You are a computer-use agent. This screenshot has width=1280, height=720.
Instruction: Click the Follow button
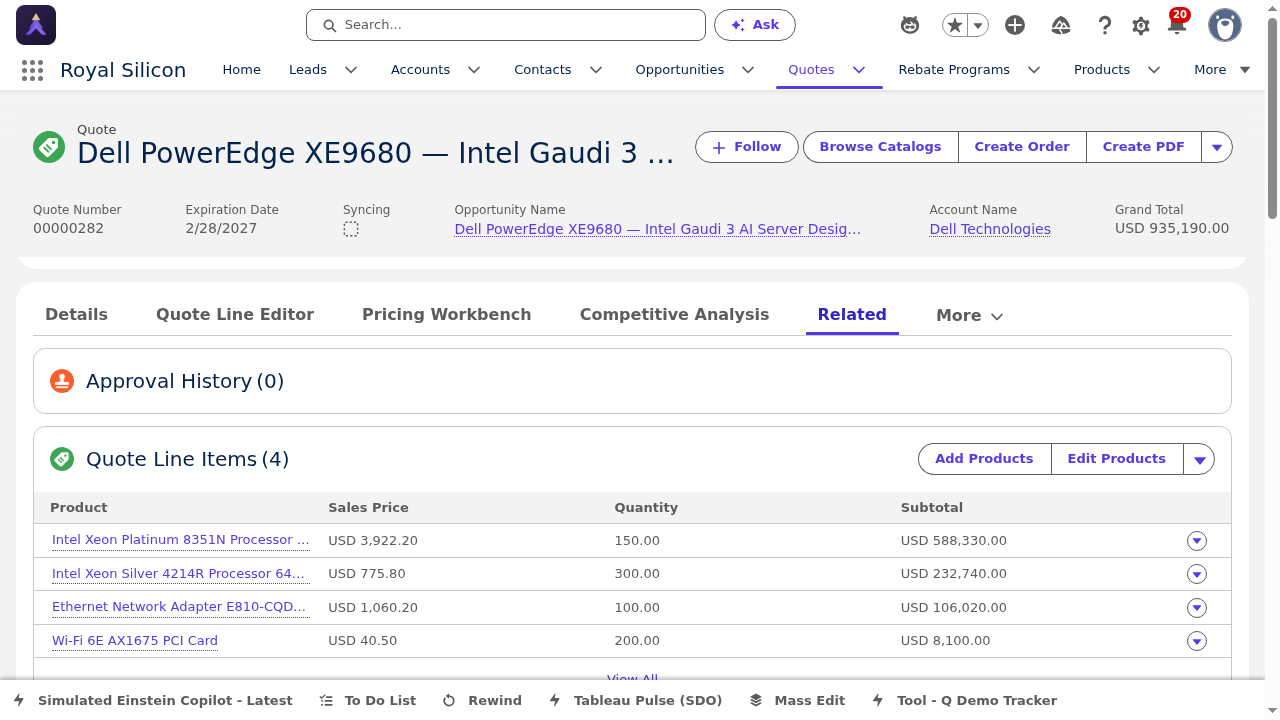(x=747, y=147)
